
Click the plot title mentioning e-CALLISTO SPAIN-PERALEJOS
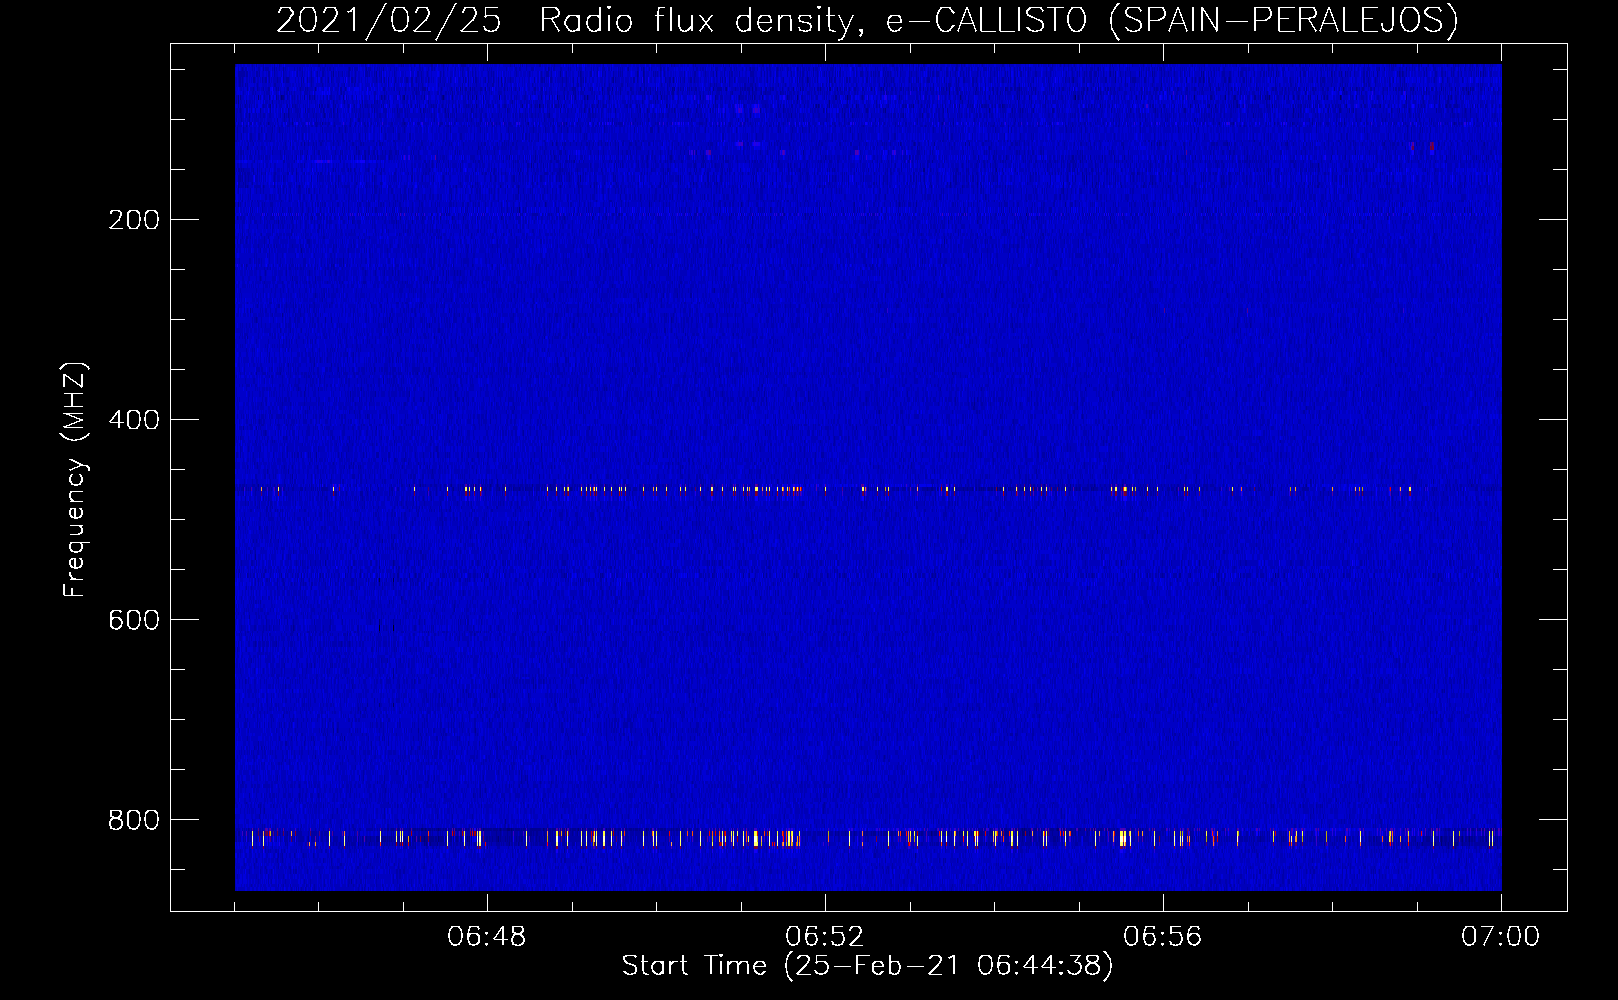coord(867,20)
